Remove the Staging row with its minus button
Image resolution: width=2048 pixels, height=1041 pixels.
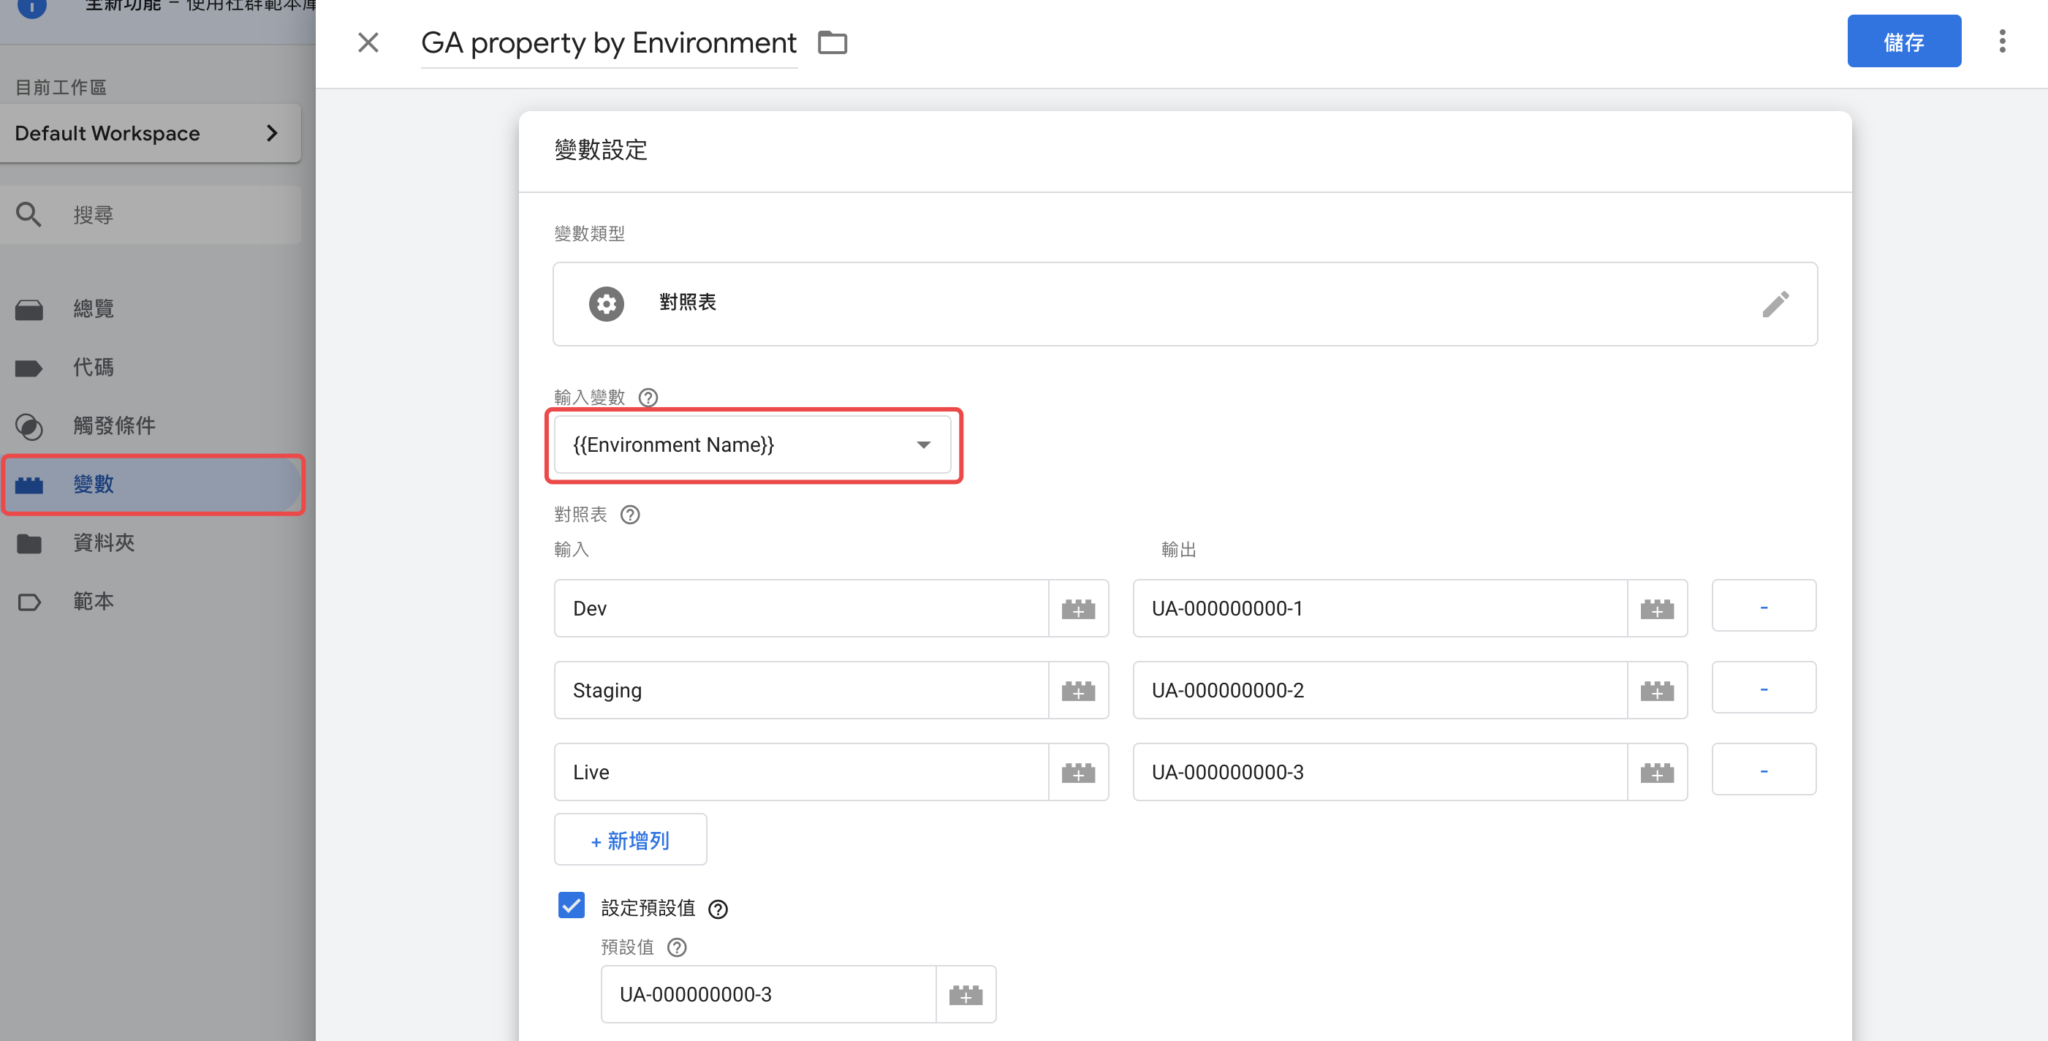point(1763,689)
